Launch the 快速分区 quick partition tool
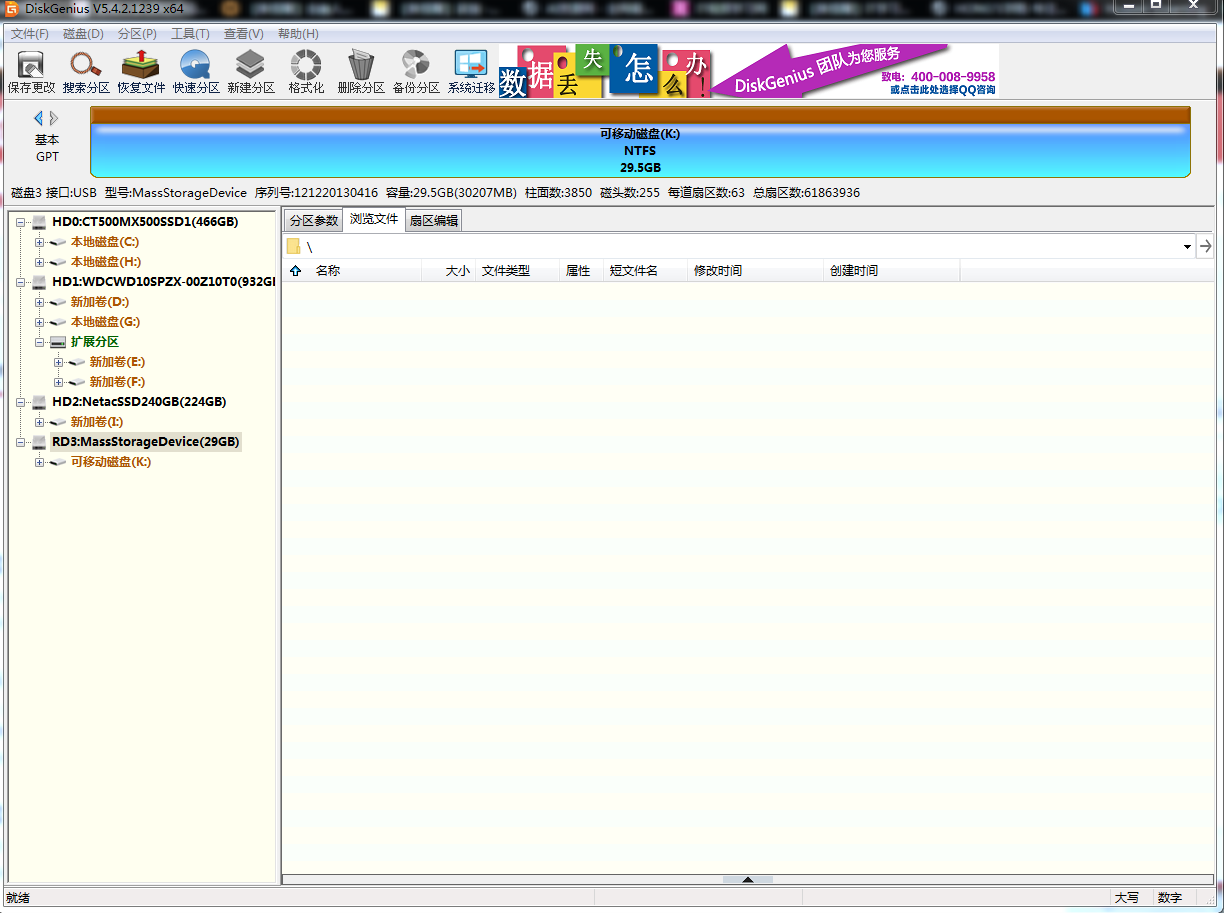The image size is (1224, 913). coord(196,72)
